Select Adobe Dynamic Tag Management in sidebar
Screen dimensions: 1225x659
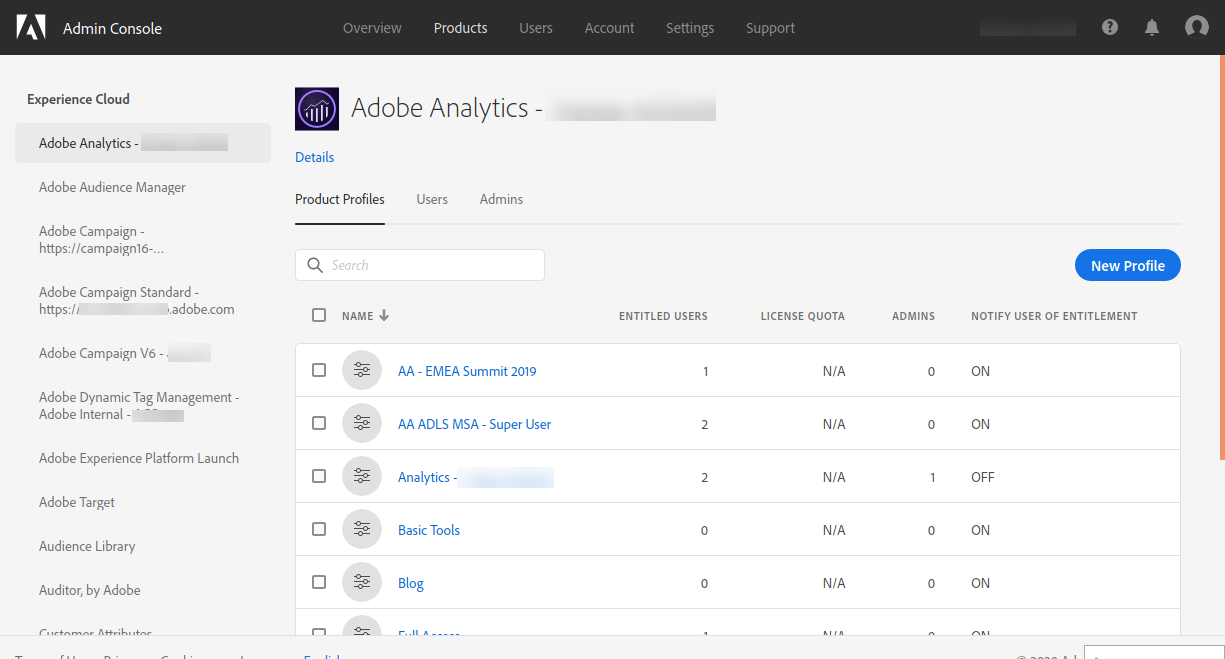click(139, 406)
